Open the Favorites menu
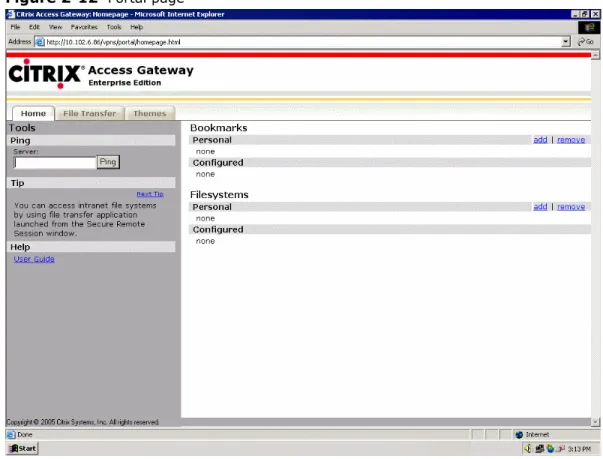This screenshot has width=603, height=459. [x=84, y=27]
